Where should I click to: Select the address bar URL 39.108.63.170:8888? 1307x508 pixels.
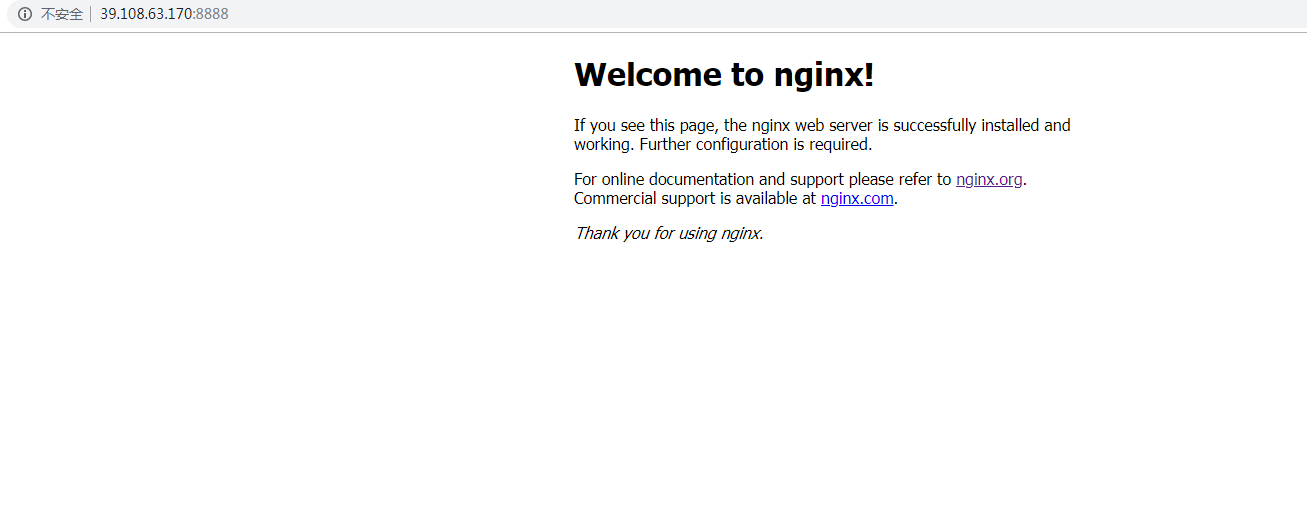[x=164, y=14]
